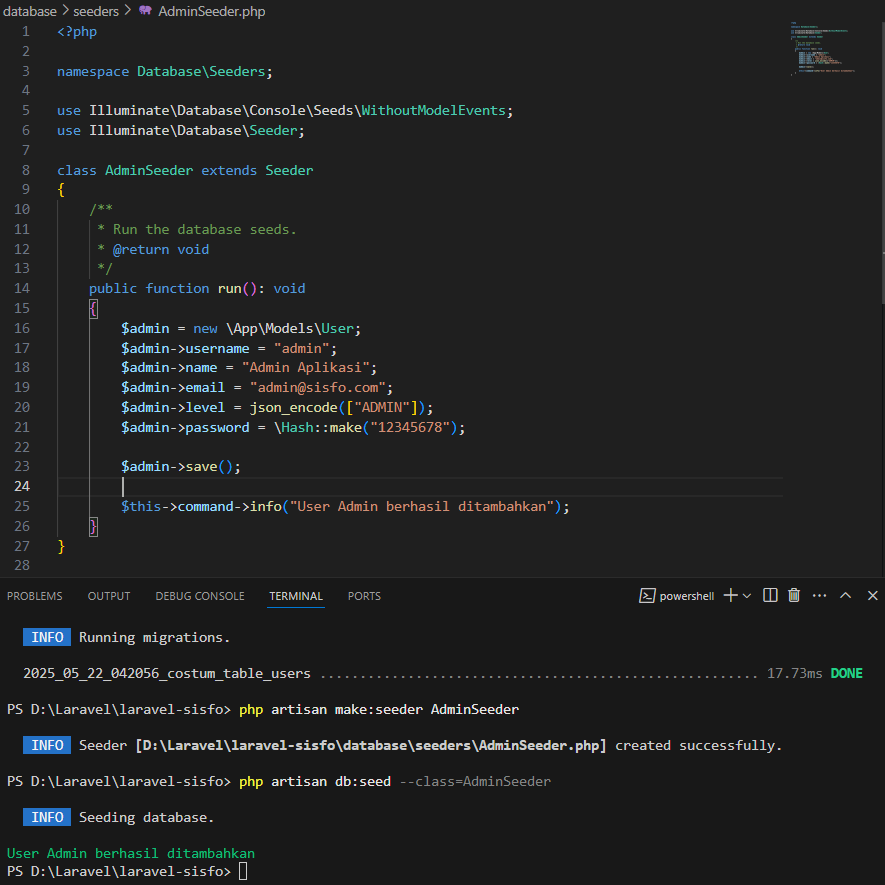This screenshot has width=885, height=885.
Task: Click the powershell terminal icon
Action: (x=648, y=595)
